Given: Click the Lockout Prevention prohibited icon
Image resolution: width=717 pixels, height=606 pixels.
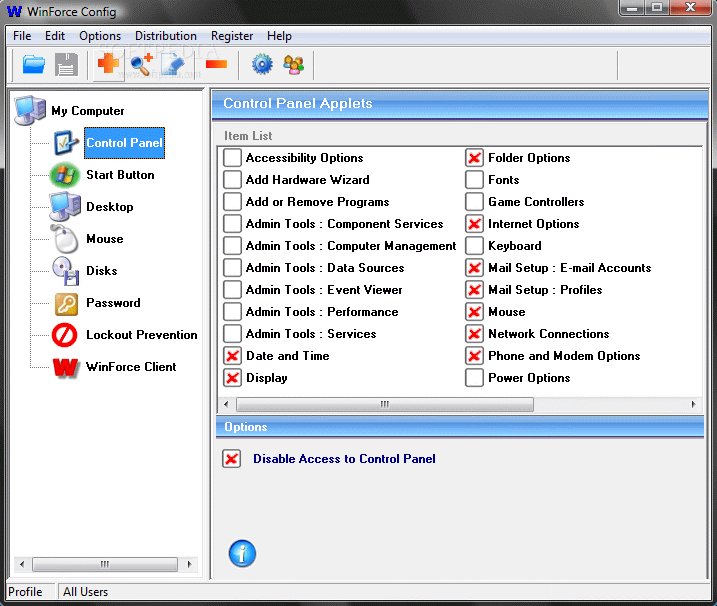Looking at the screenshot, I should point(64,335).
